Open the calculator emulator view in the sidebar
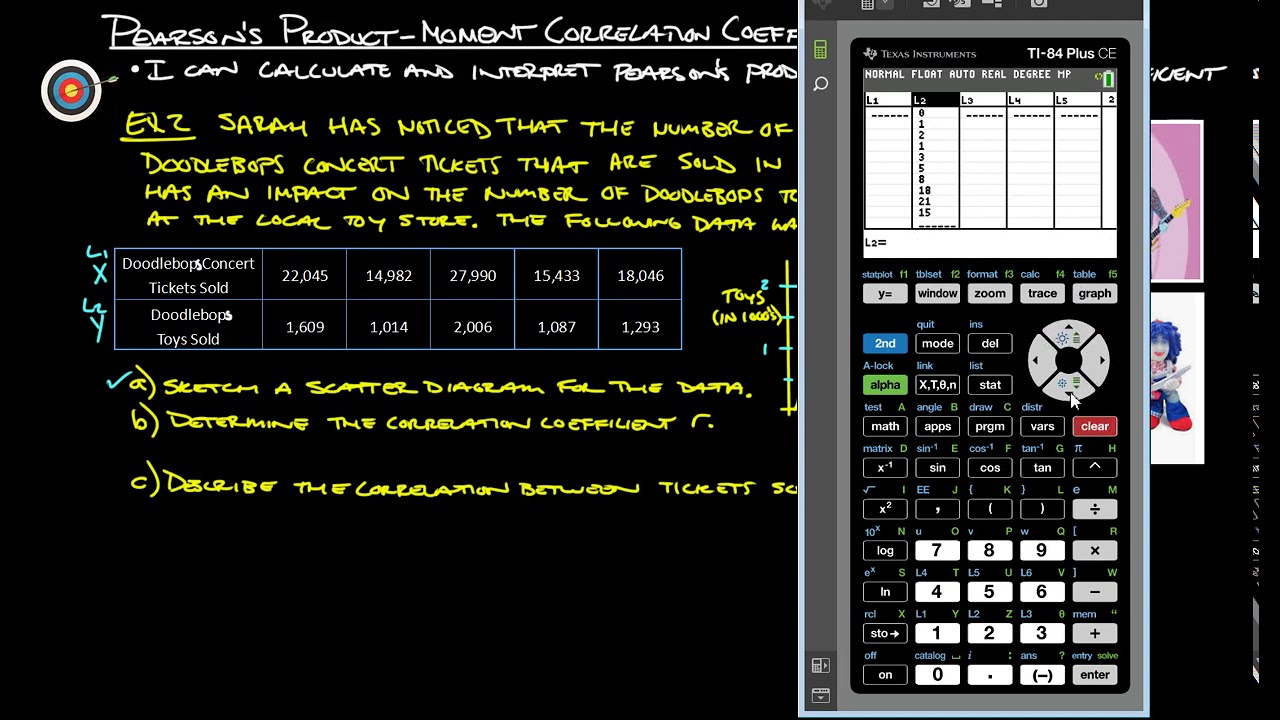1280x720 pixels. tap(820, 50)
